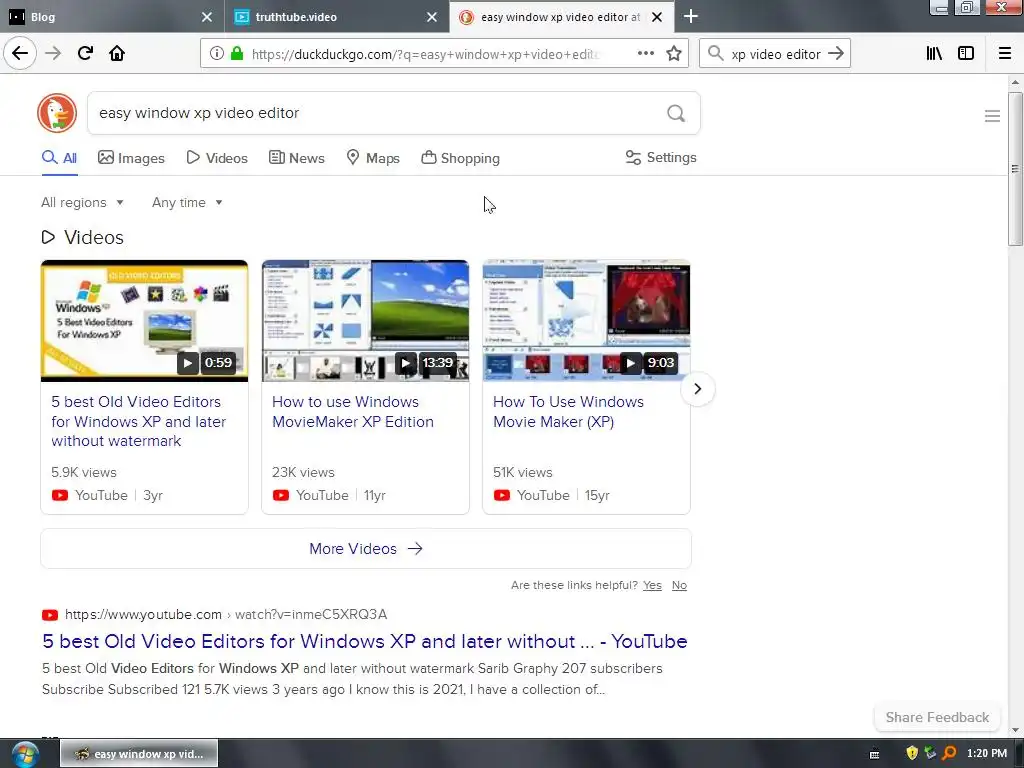Answer No to links helpful

pyautogui.click(x=679, y=585)
